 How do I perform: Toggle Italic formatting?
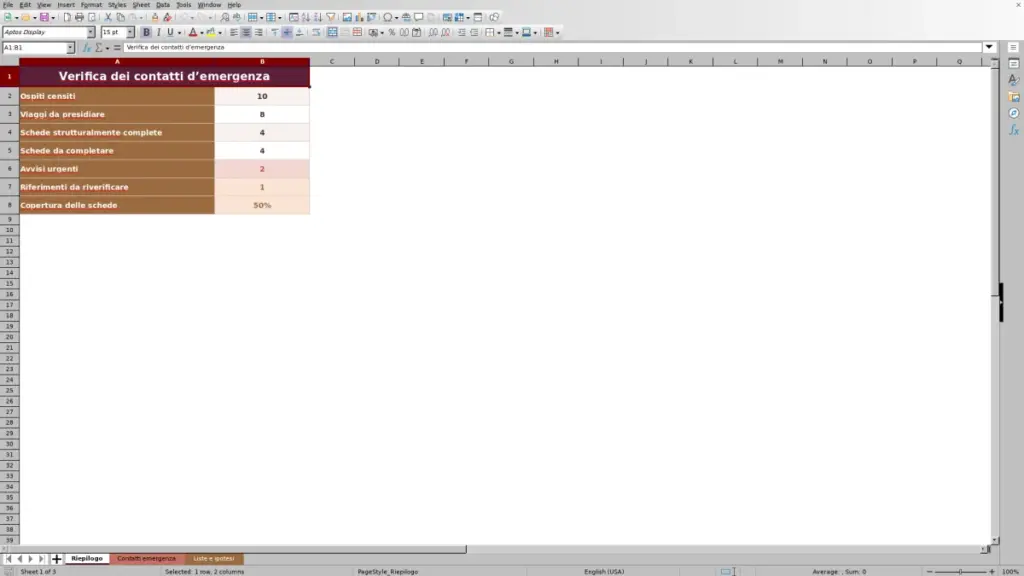point(159,33)
